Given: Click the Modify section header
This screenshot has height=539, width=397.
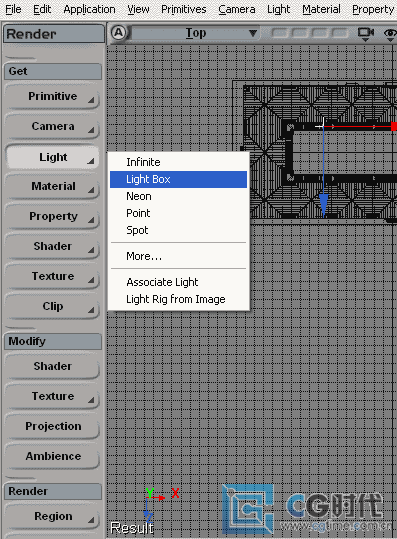Looking at the screenshot, I should click(53, 341).
